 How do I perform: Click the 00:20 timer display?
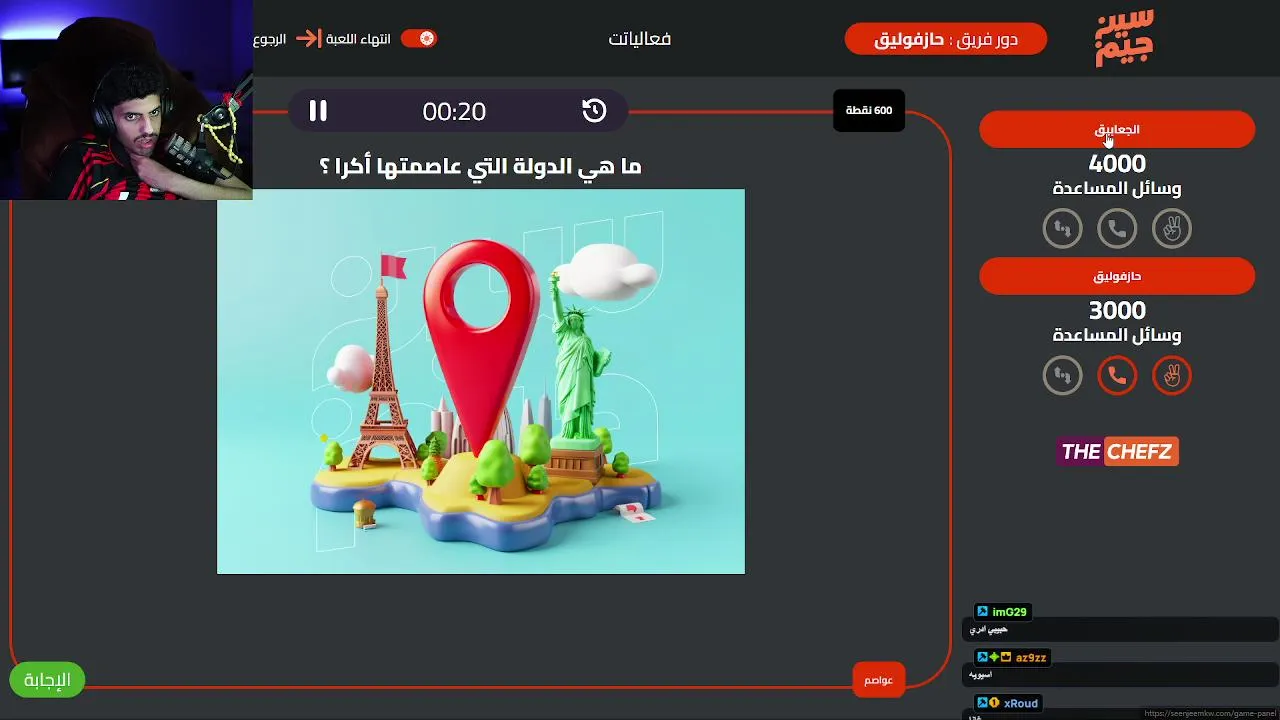click(454, 111)
